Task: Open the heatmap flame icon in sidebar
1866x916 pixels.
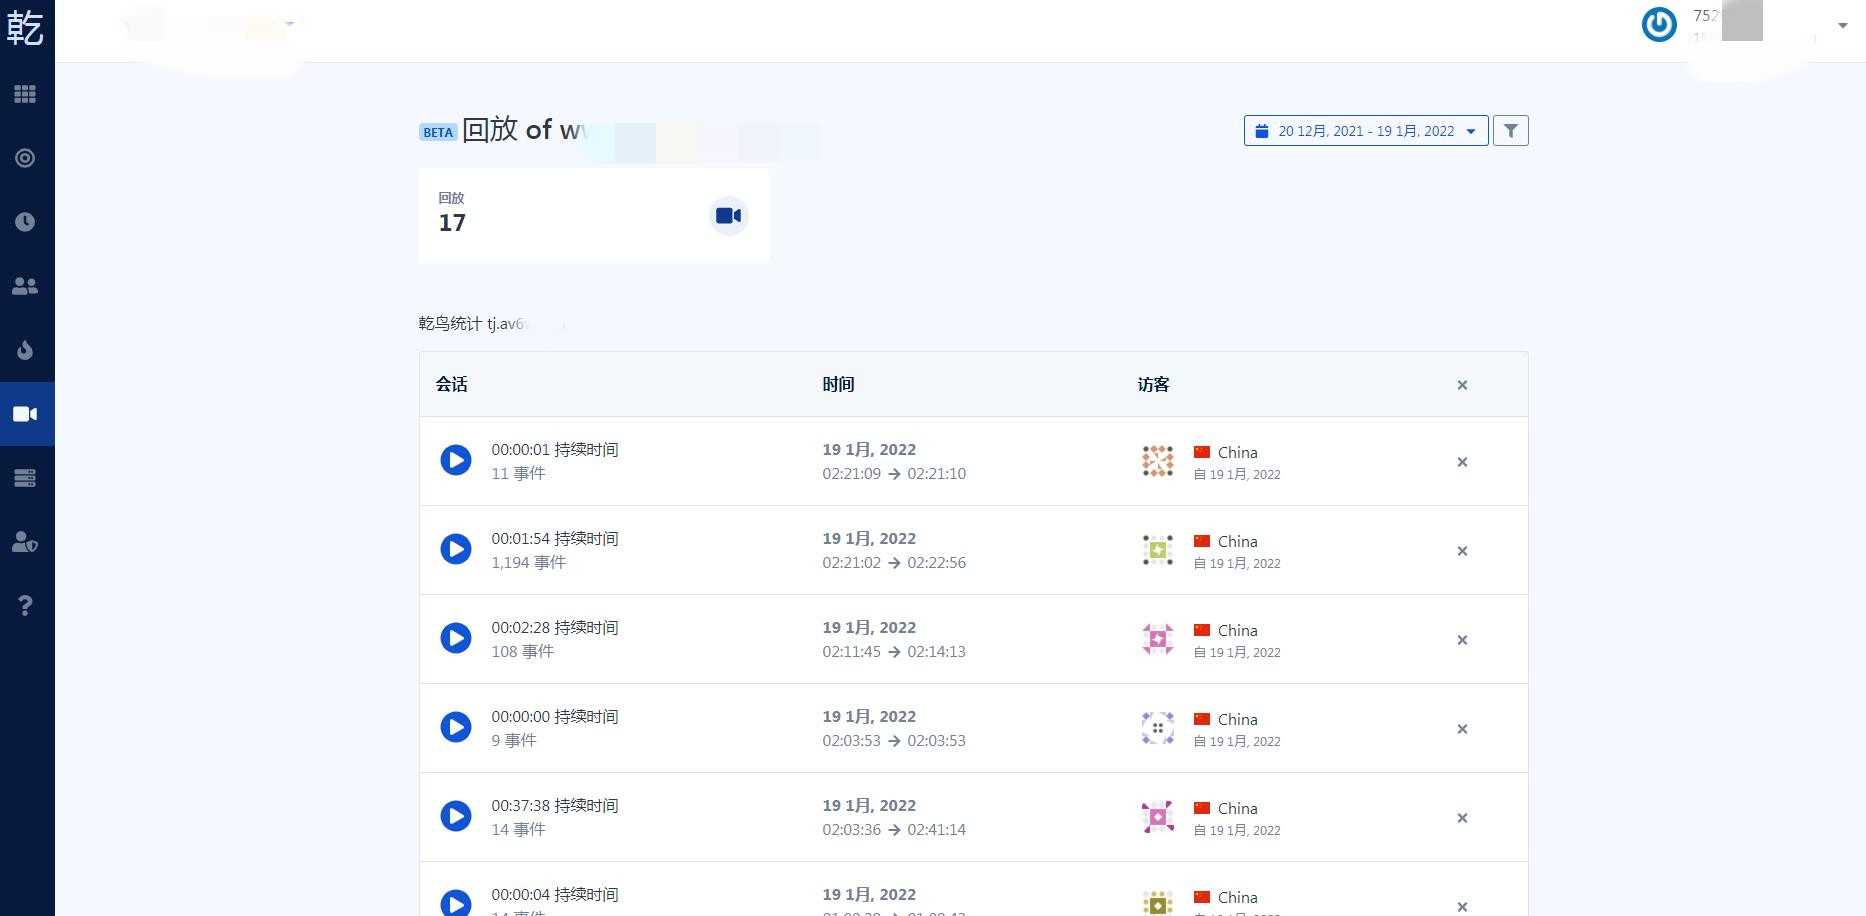Action: tap(25, 350)
